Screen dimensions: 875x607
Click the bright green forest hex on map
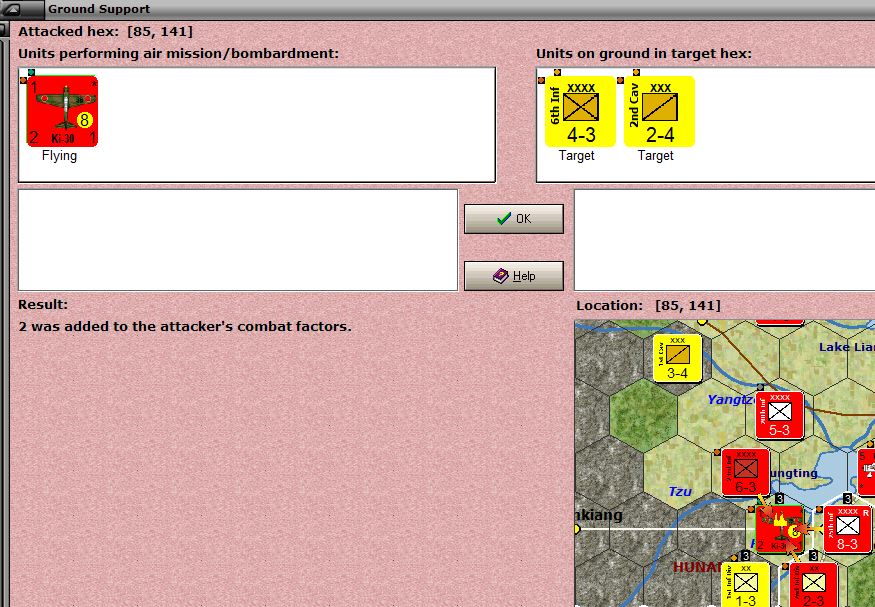[643, 416]
